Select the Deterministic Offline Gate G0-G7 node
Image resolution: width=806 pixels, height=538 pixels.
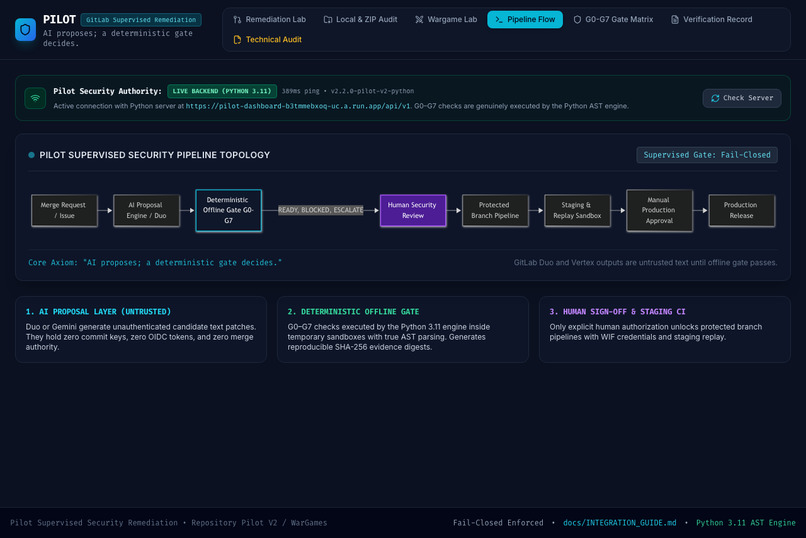[228, 210]
